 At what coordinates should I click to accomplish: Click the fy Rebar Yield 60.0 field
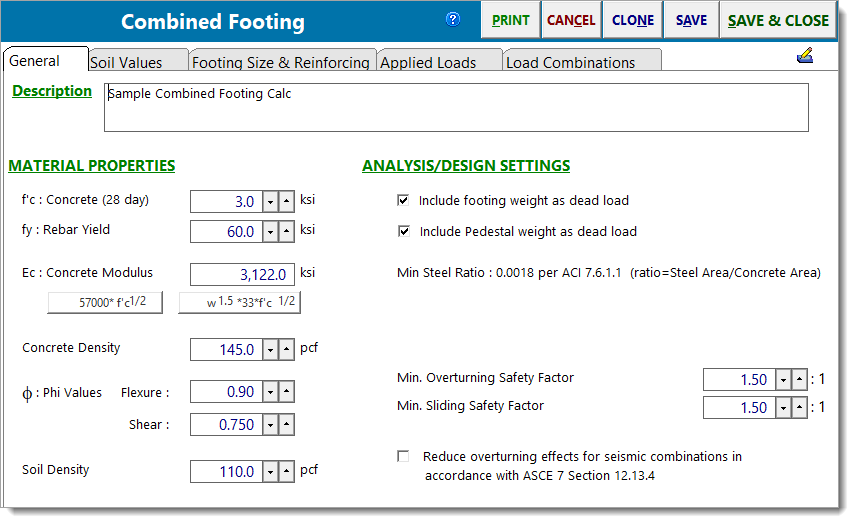227,232
